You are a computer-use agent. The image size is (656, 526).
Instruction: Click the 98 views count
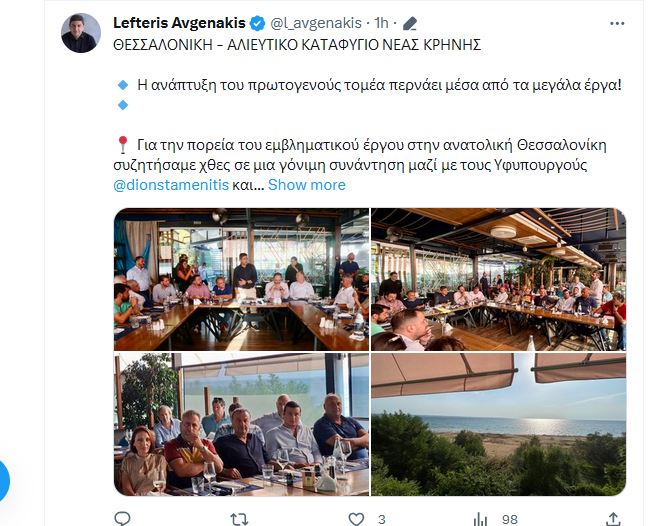(510, 519)
